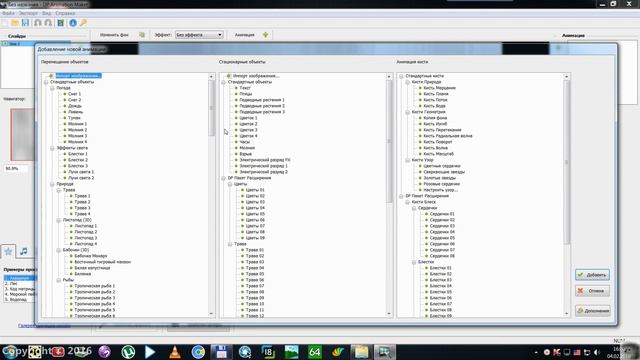640x360 pixels.
Task: Select Снег 1 in the left tree
Action: 75,94
